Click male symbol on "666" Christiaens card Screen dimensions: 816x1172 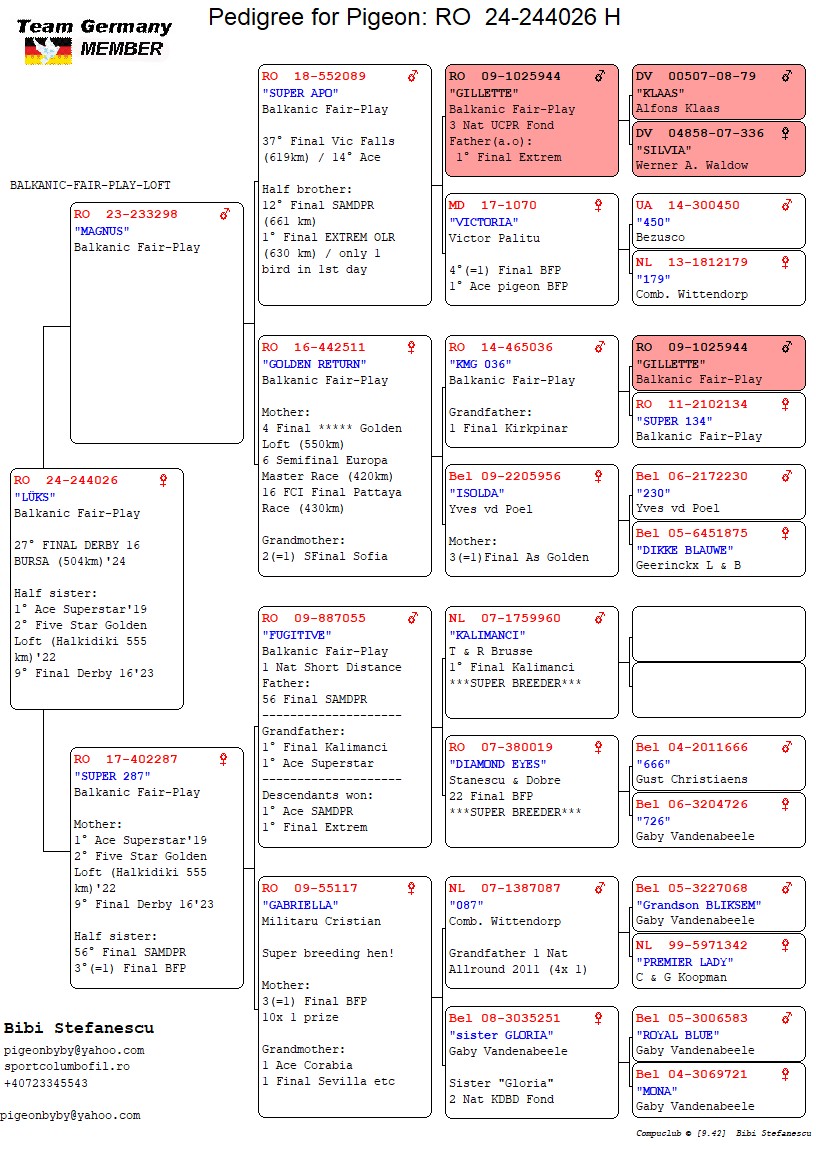pyautogui.click(x=786, y=747)
